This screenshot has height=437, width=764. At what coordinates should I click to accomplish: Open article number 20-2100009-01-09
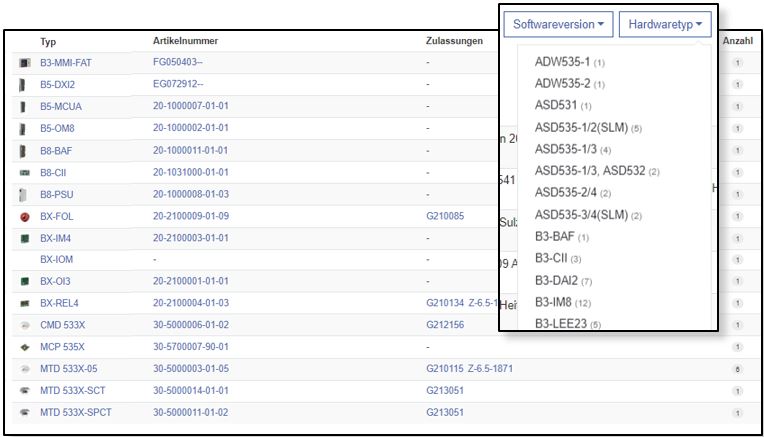coord(191,216)
